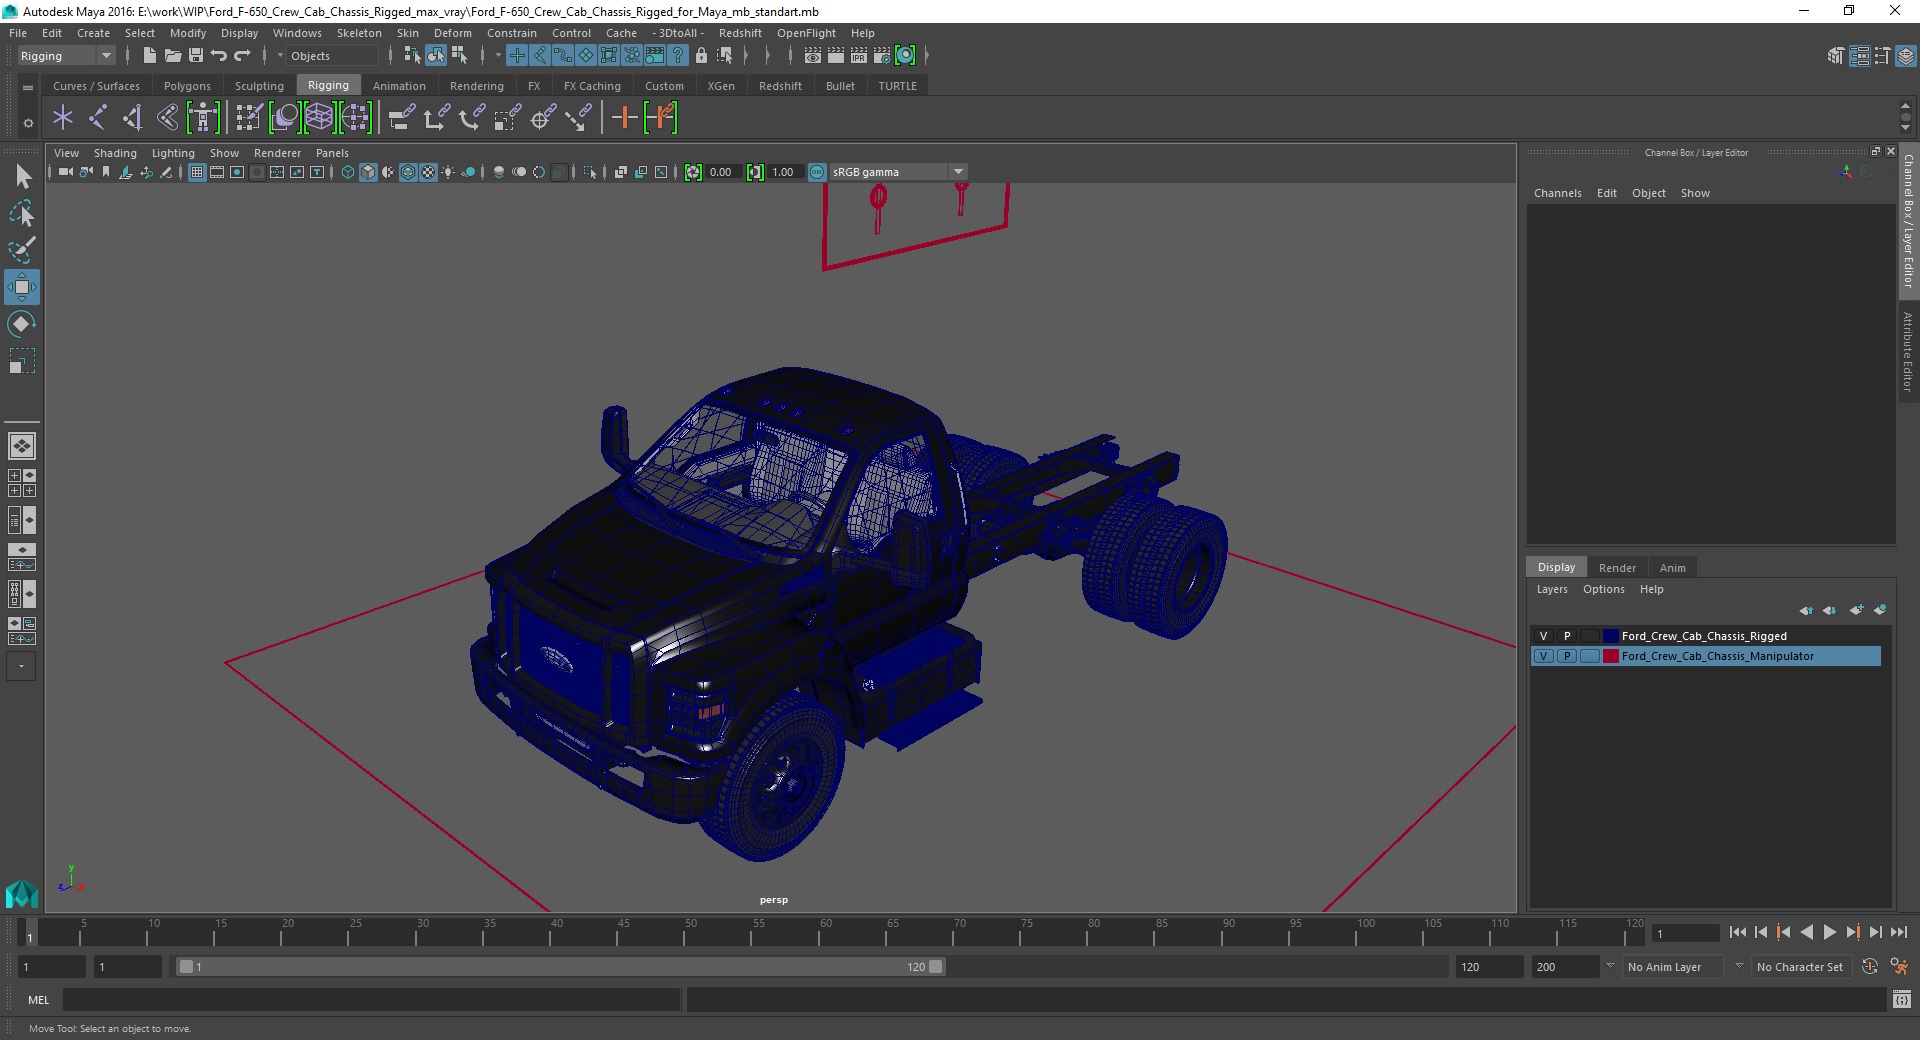Toggle textured display in viewport toolbar
The width and height of the screenshot is (1920, 1040).
428,172
